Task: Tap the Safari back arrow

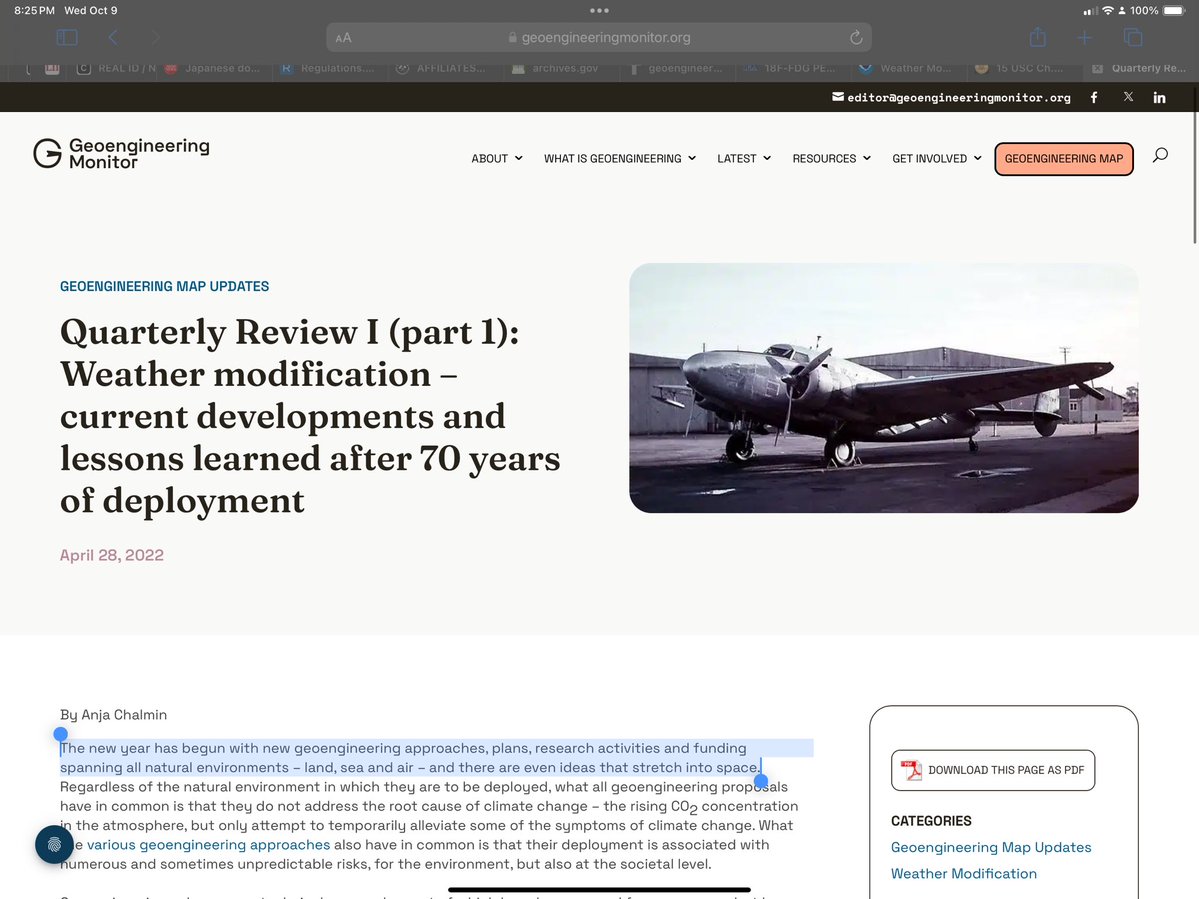Action: pyautogui.click(x=113, y=38)
